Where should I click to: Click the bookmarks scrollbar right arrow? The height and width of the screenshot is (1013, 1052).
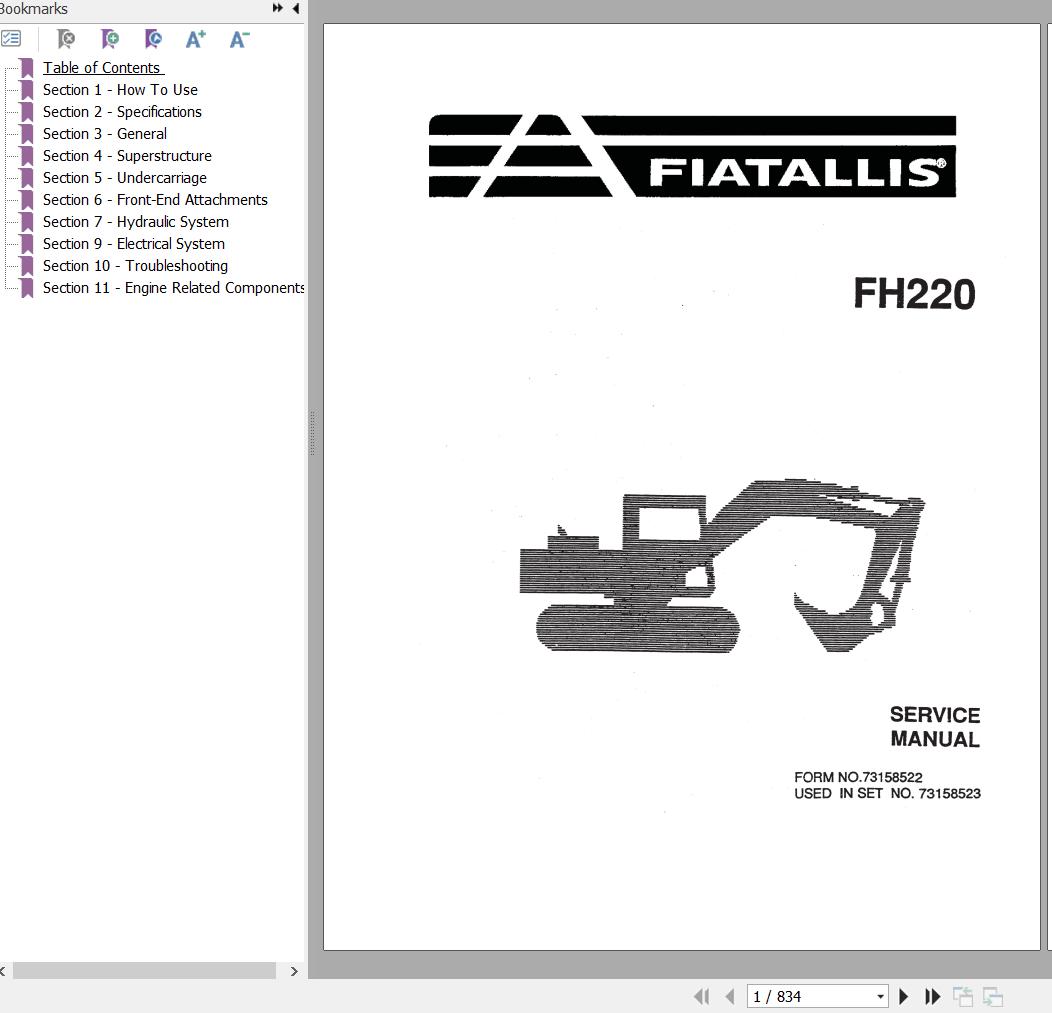coord(294,971)
